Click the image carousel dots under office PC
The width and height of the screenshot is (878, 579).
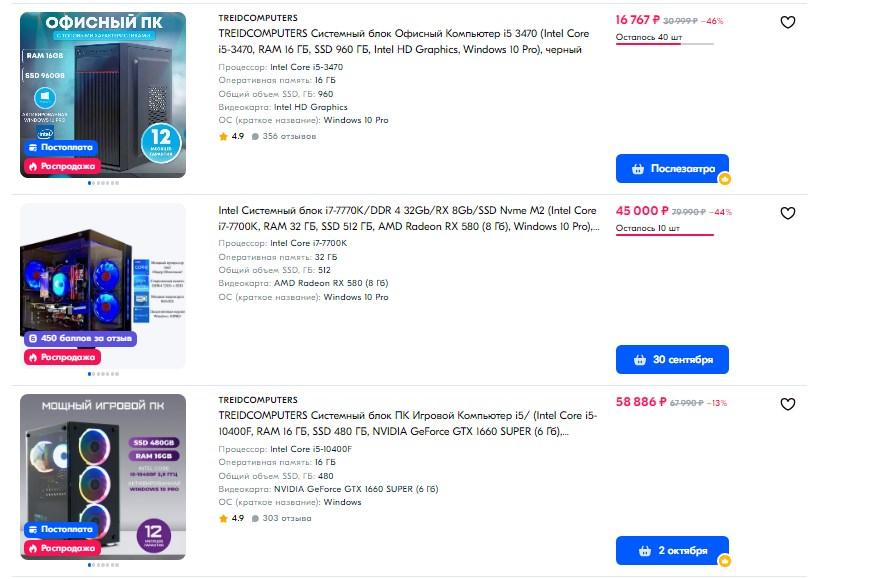[103, 183]
